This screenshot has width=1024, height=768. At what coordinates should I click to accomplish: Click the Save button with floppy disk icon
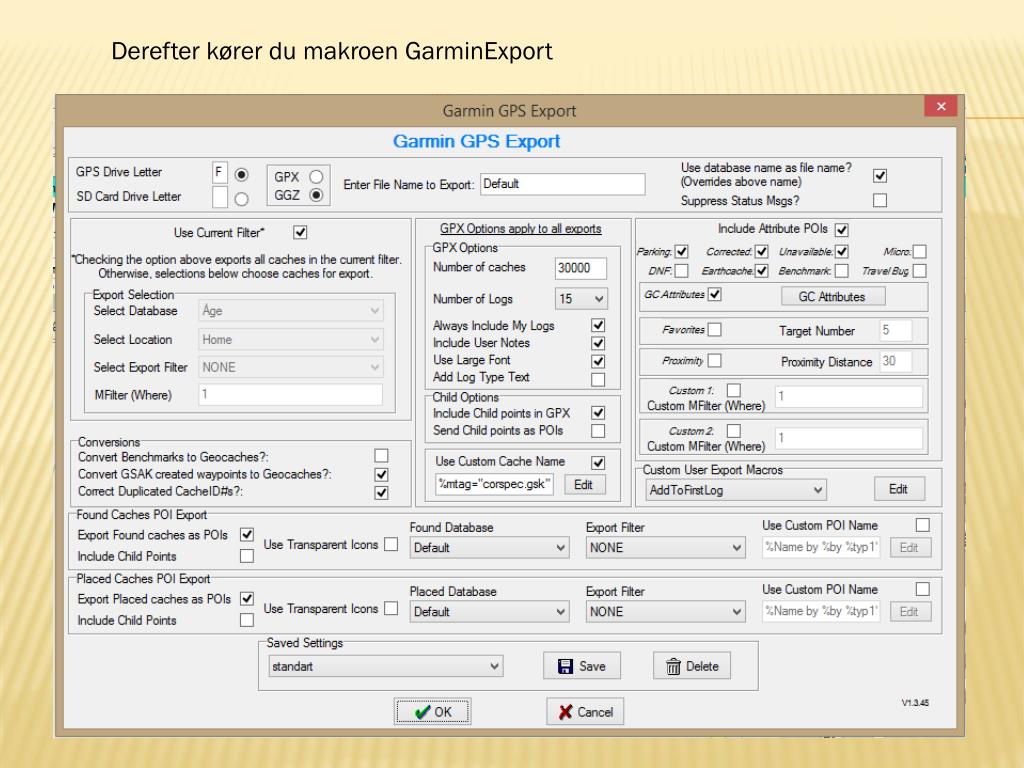click(x=582, y=666)
